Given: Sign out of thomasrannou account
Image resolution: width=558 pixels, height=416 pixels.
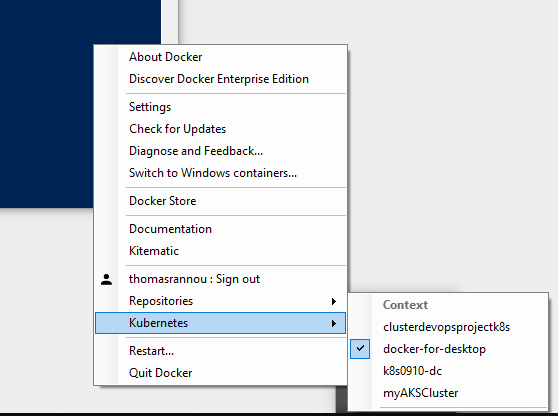Looking at the screenshot, I should click(x=220, y=279).
